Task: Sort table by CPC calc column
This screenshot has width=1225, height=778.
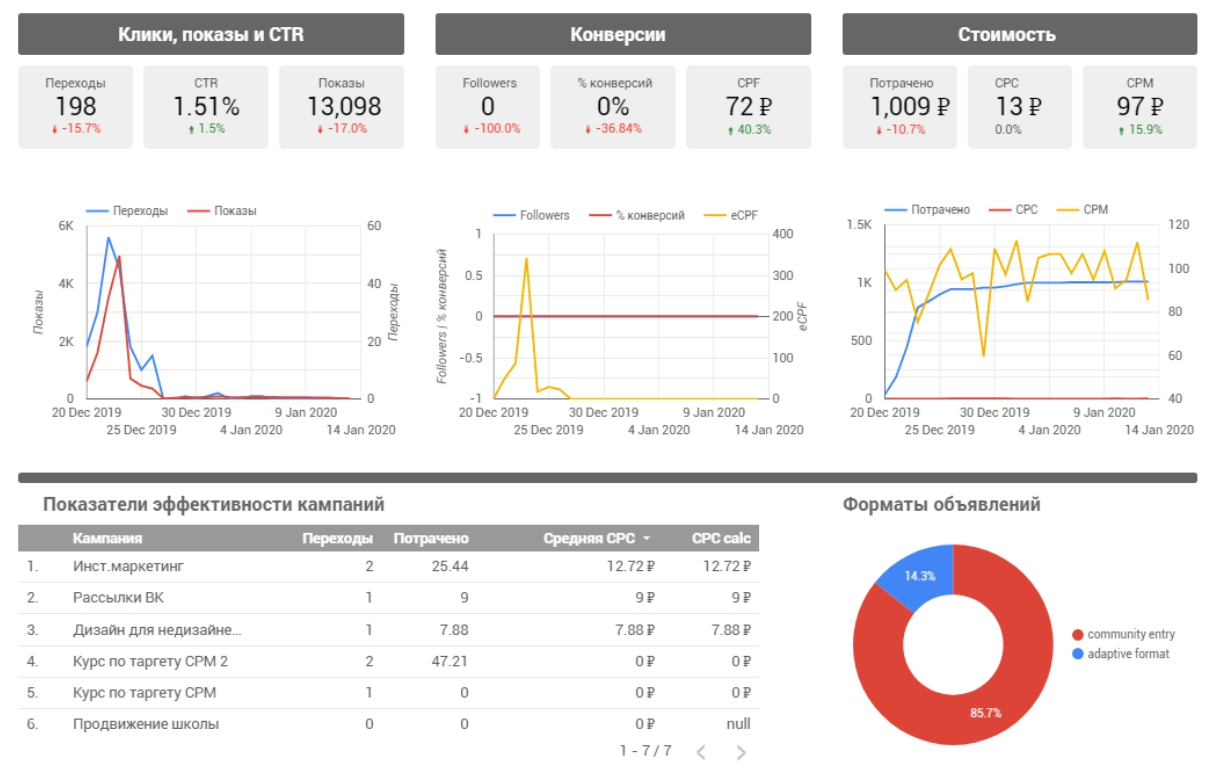Action: tap(721, 539)
